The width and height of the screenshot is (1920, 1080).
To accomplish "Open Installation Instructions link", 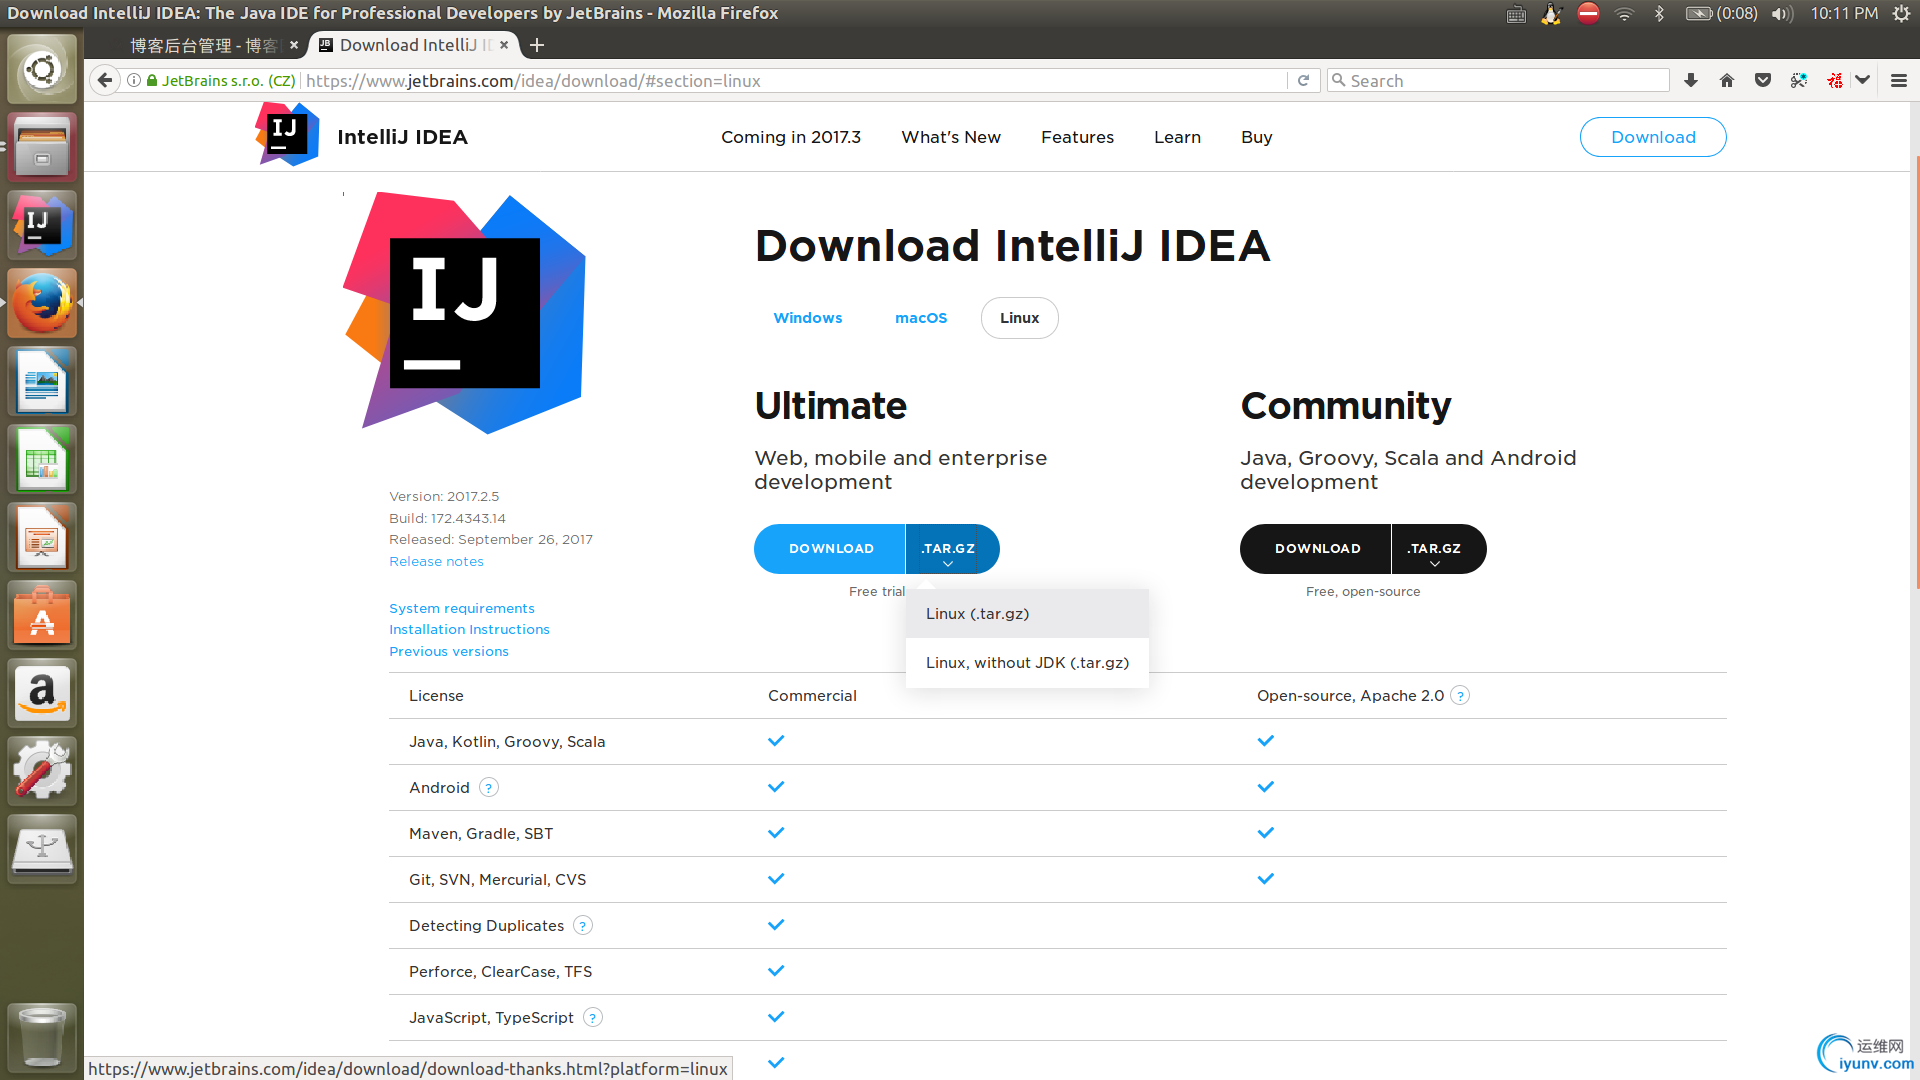I will 469,630.
